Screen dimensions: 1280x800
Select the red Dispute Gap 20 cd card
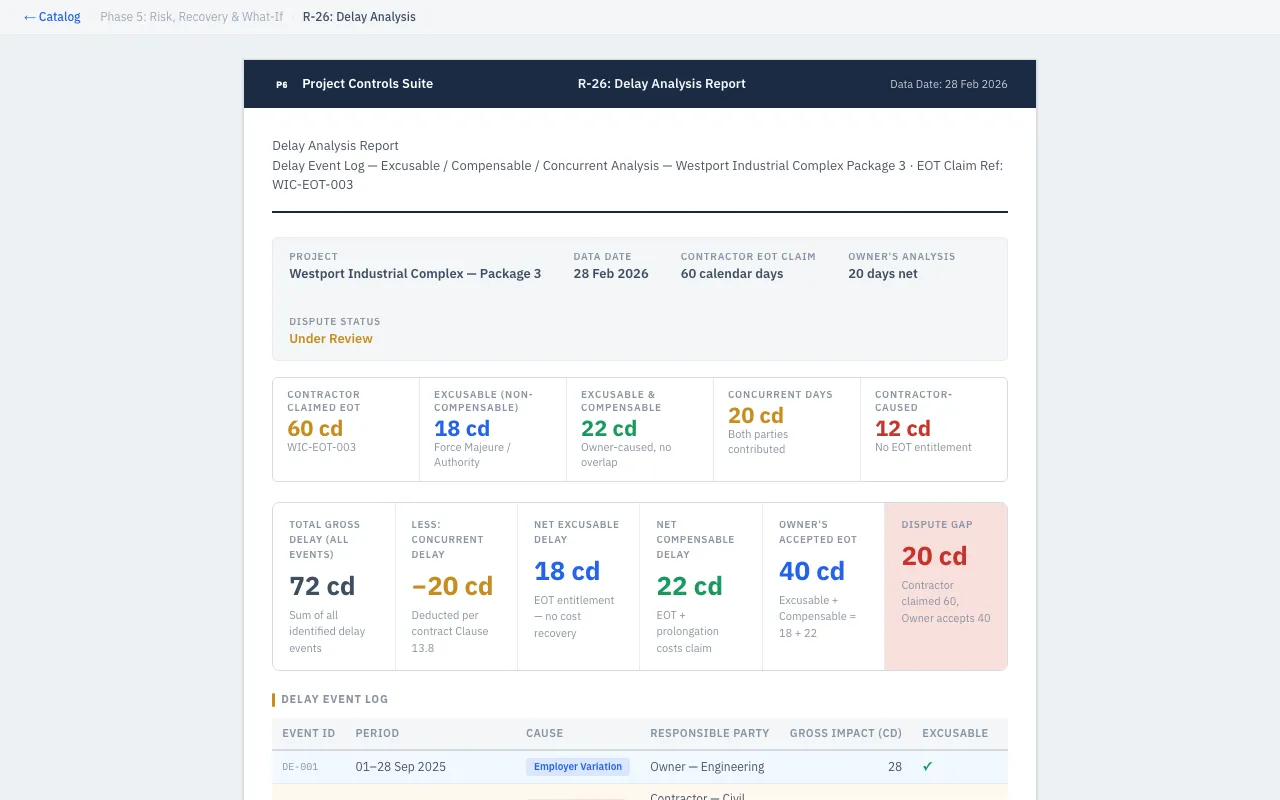(945, 586)
